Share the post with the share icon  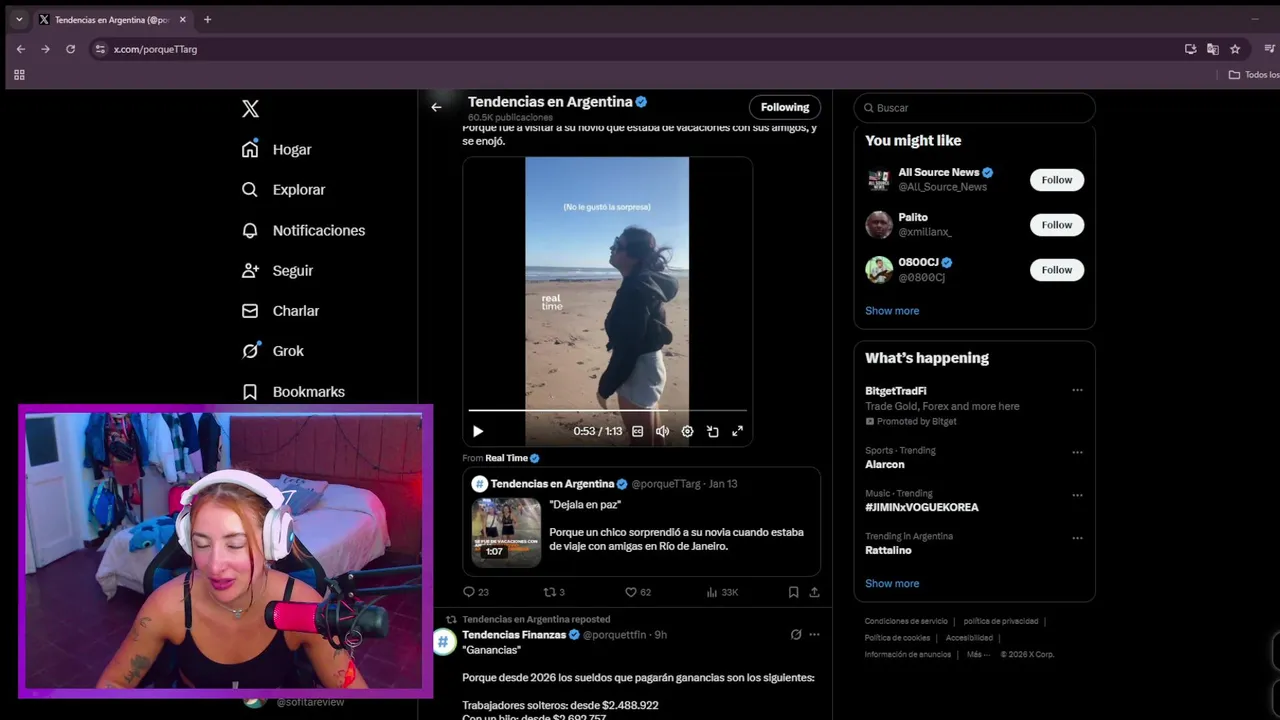pos(814,592)
